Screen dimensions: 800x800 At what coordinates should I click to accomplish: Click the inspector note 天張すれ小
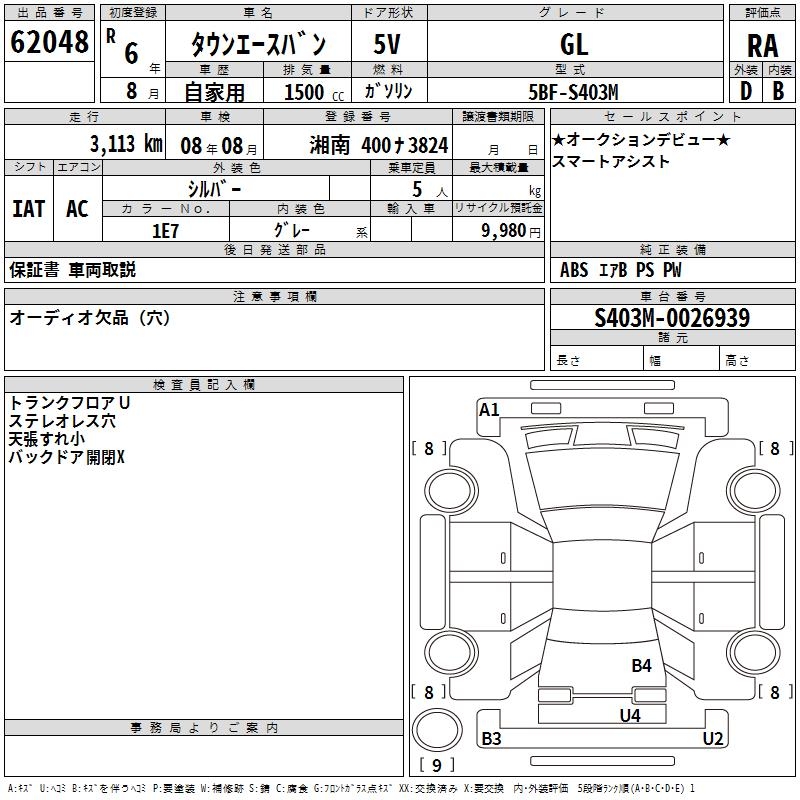tap(47, 439)
